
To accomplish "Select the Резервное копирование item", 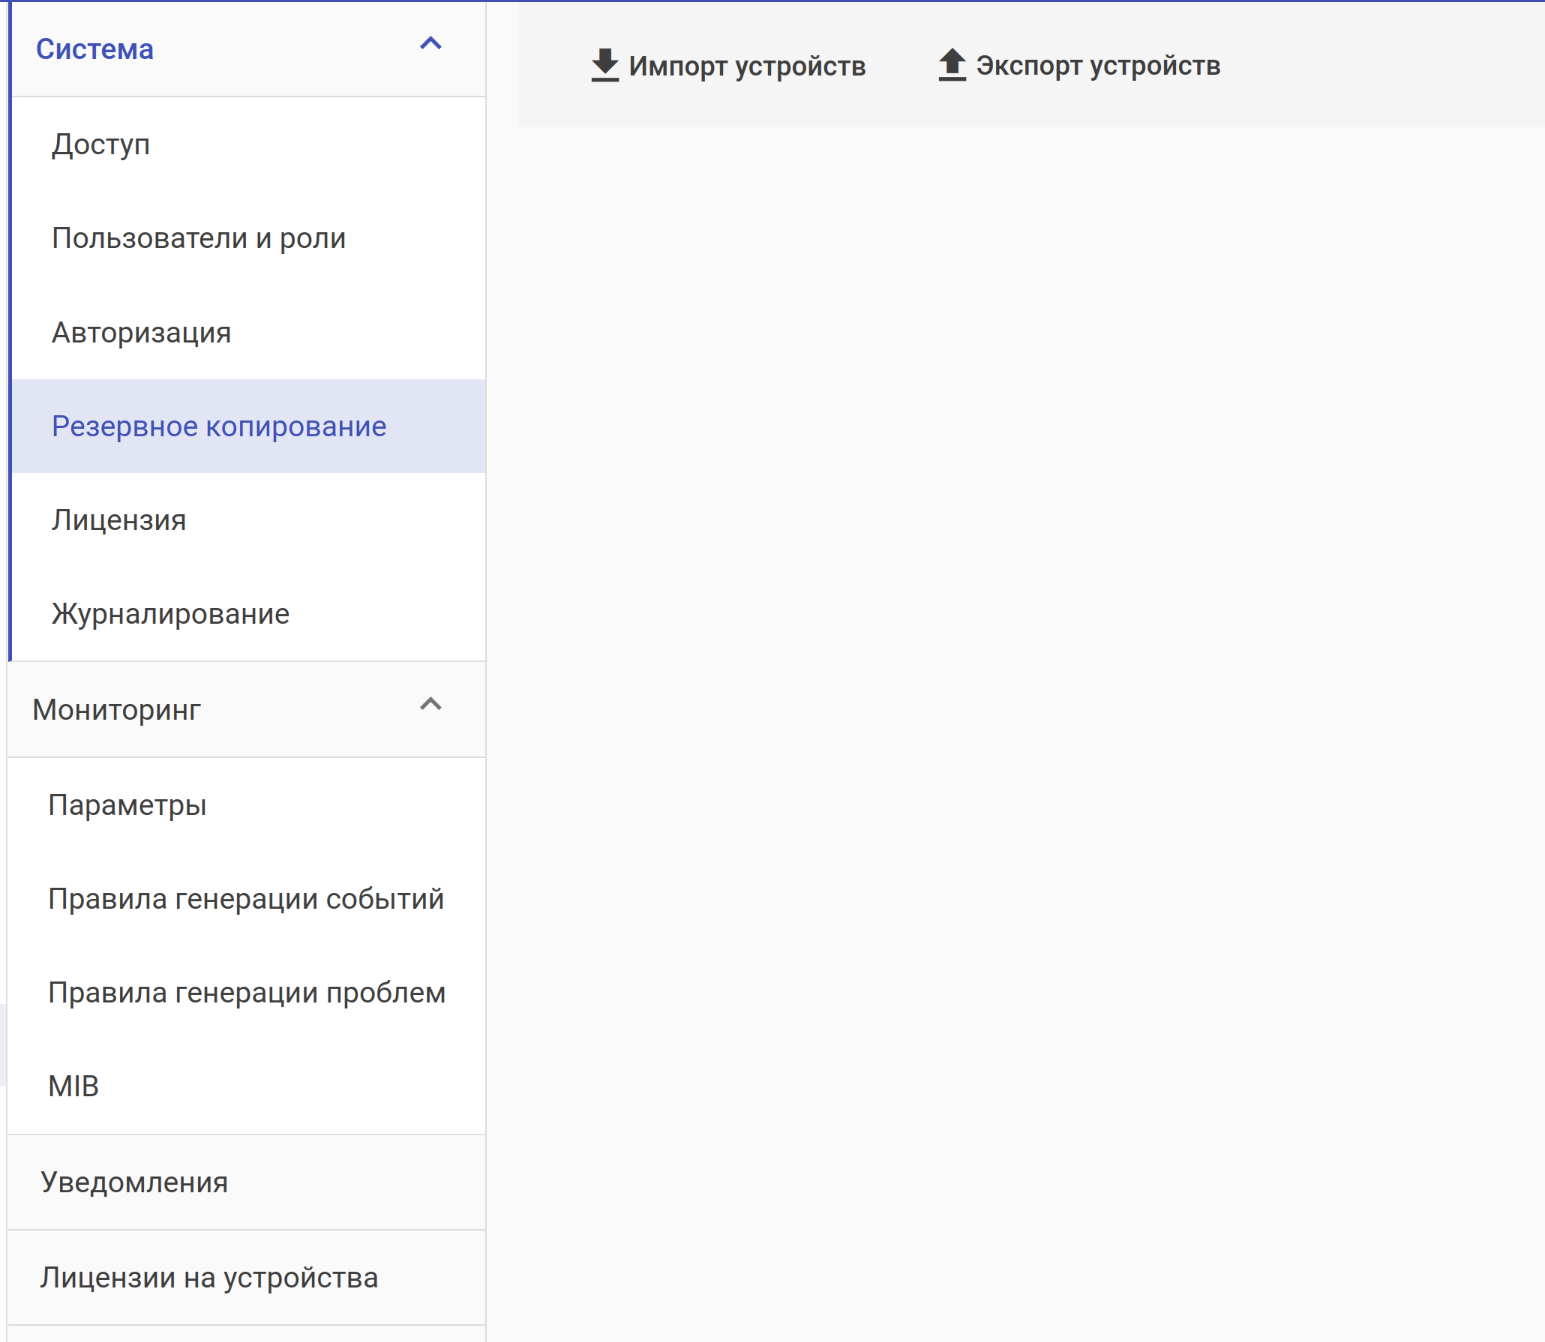I will (219, 426).
